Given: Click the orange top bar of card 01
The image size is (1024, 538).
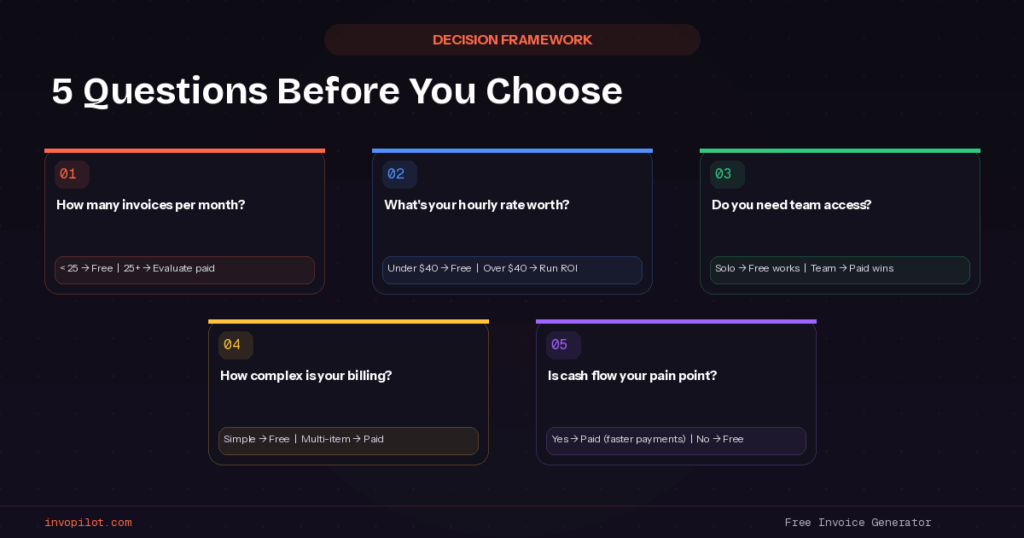Looking at the screenshot, I should (x=184, y=151).
